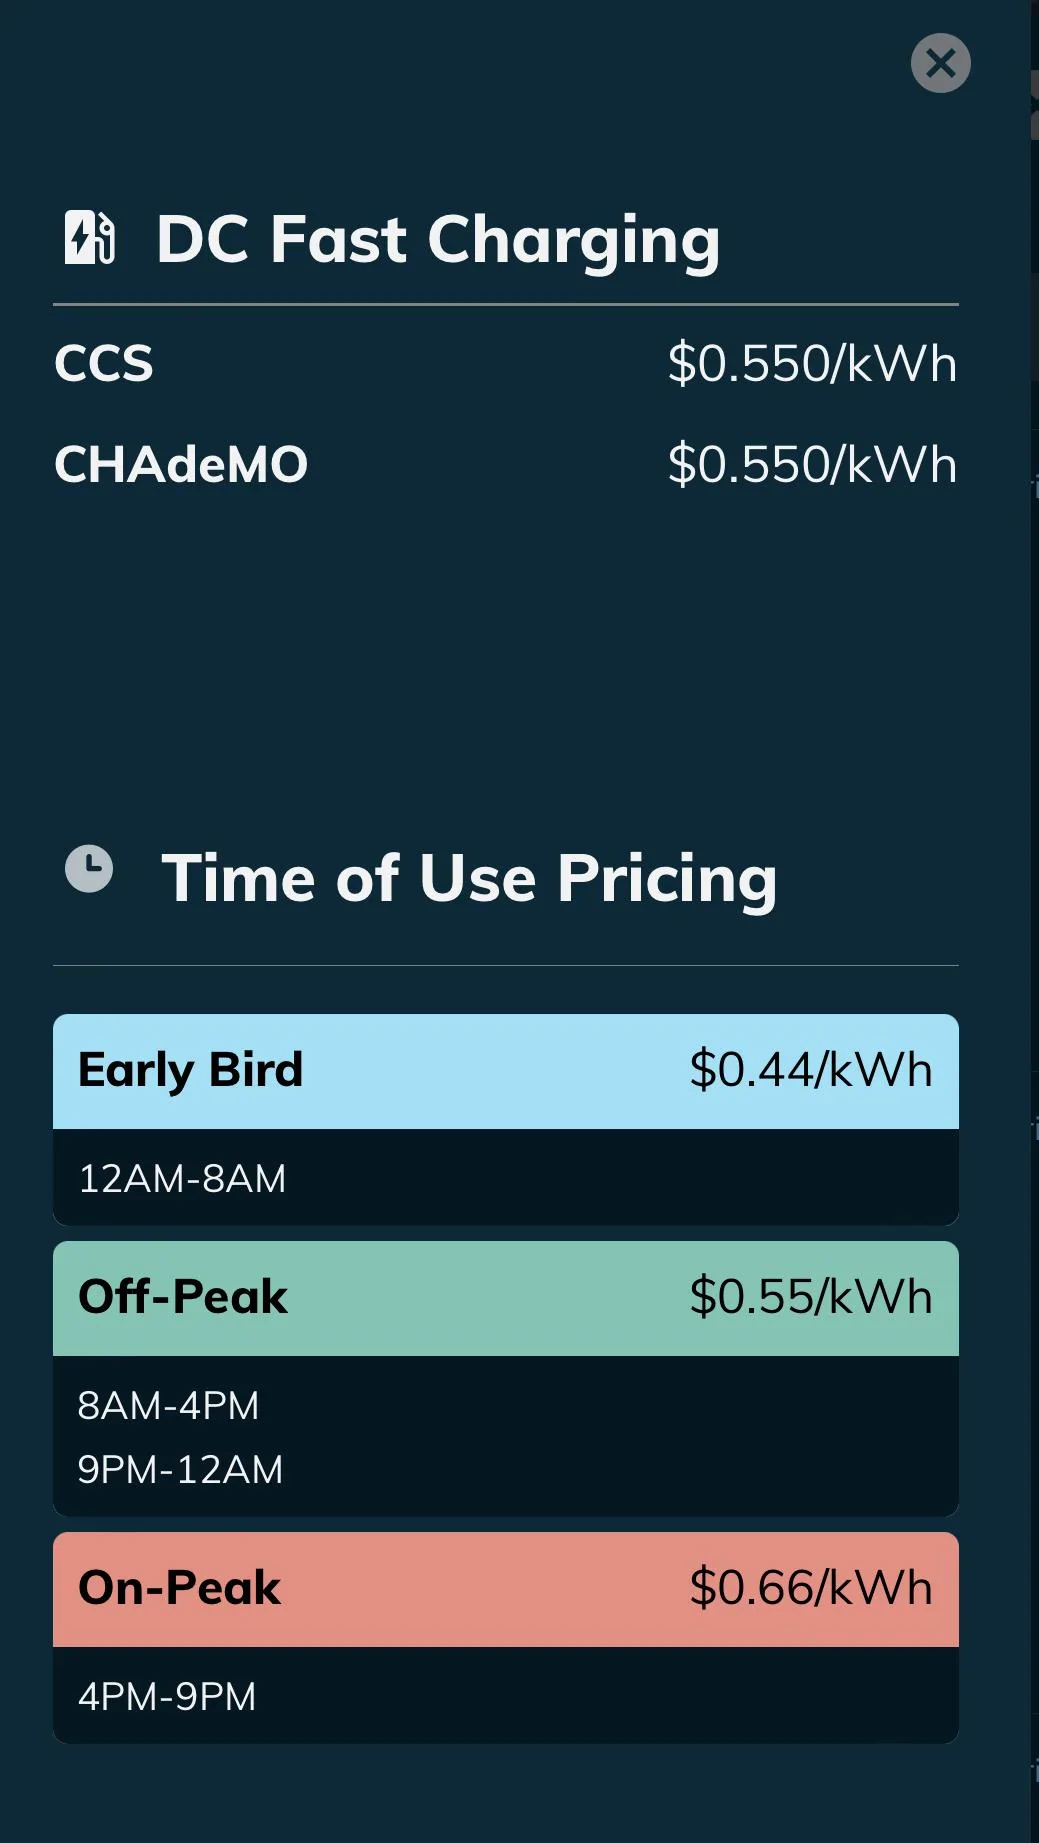The width and height of the screenshot is (1039, 1843).
Task: Select the Off-Peak rate label
Action: (183, 1297)
